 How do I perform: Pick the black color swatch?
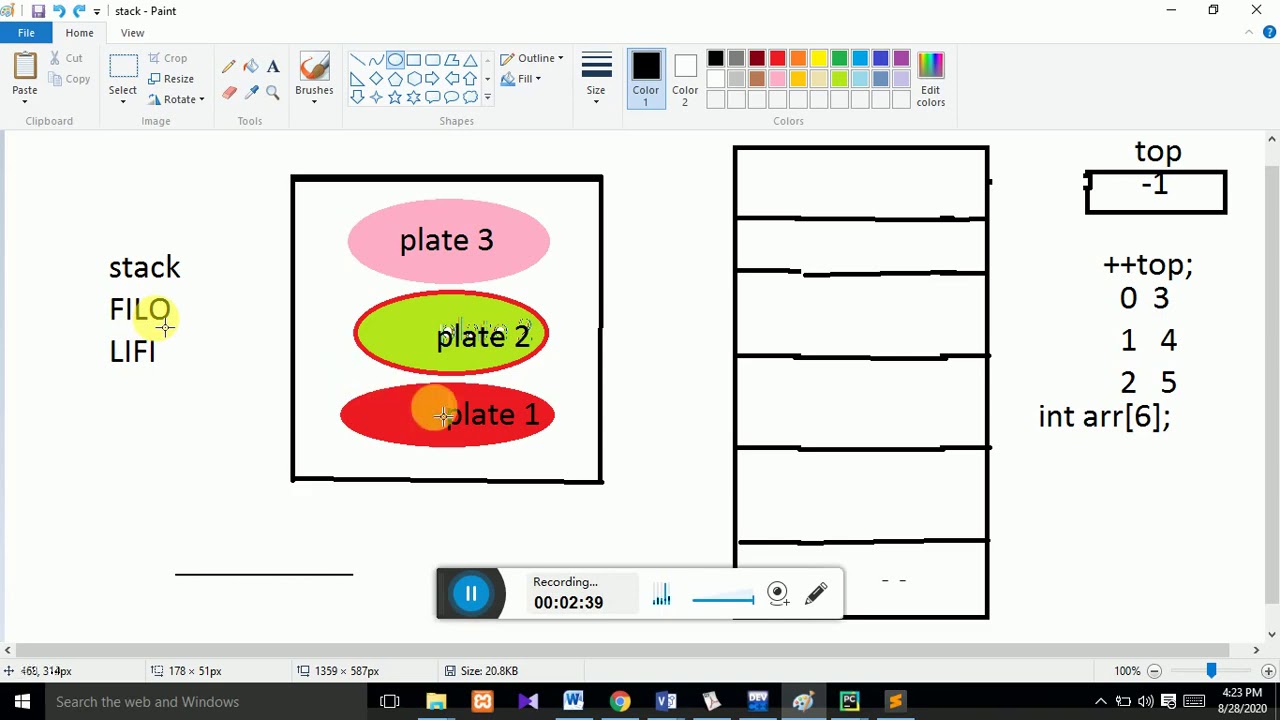tap(715, 59)
